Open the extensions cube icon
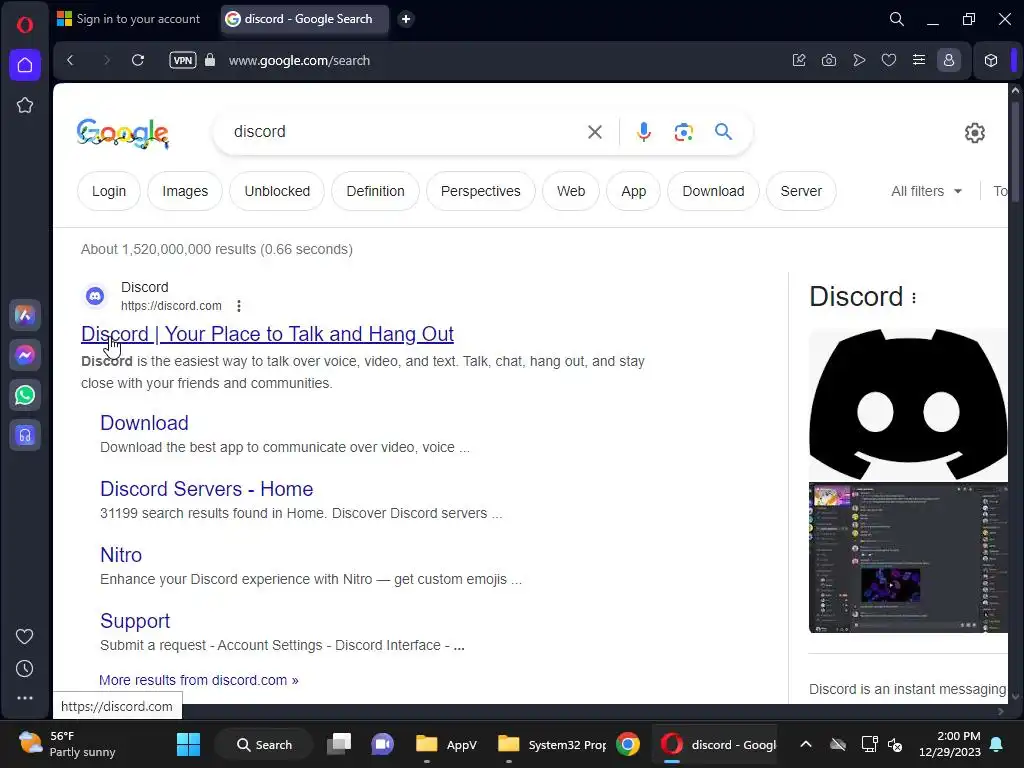Viewport: 1024px width, 768px height. (x=991, y=60)
